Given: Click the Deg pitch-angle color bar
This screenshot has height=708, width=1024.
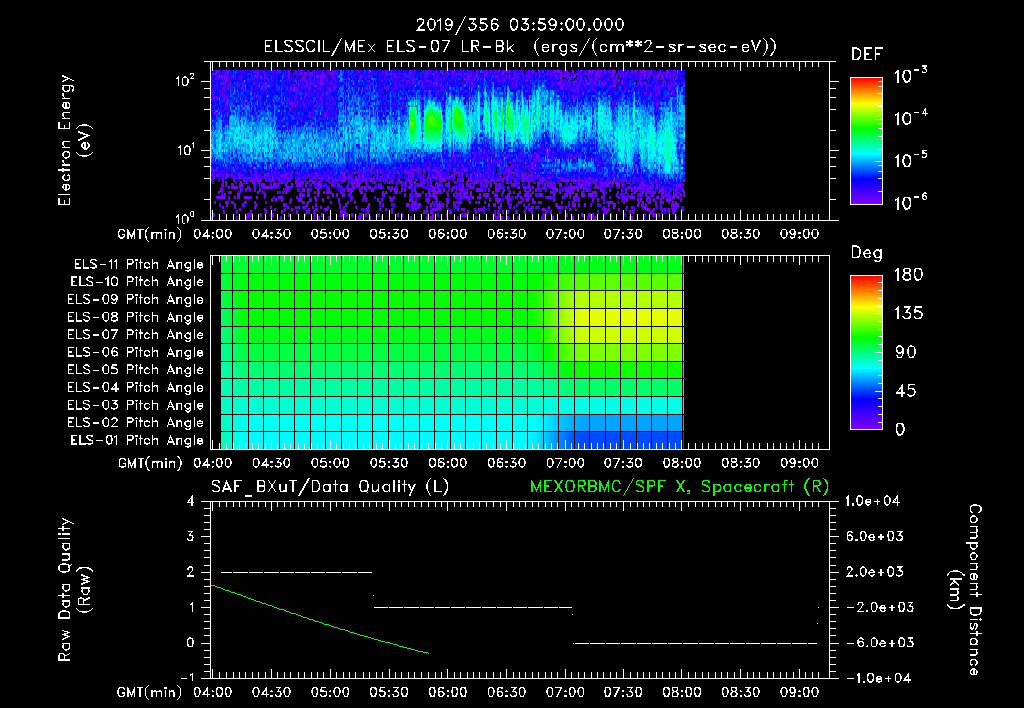Looking at the screenshot, I should (866, 353).
